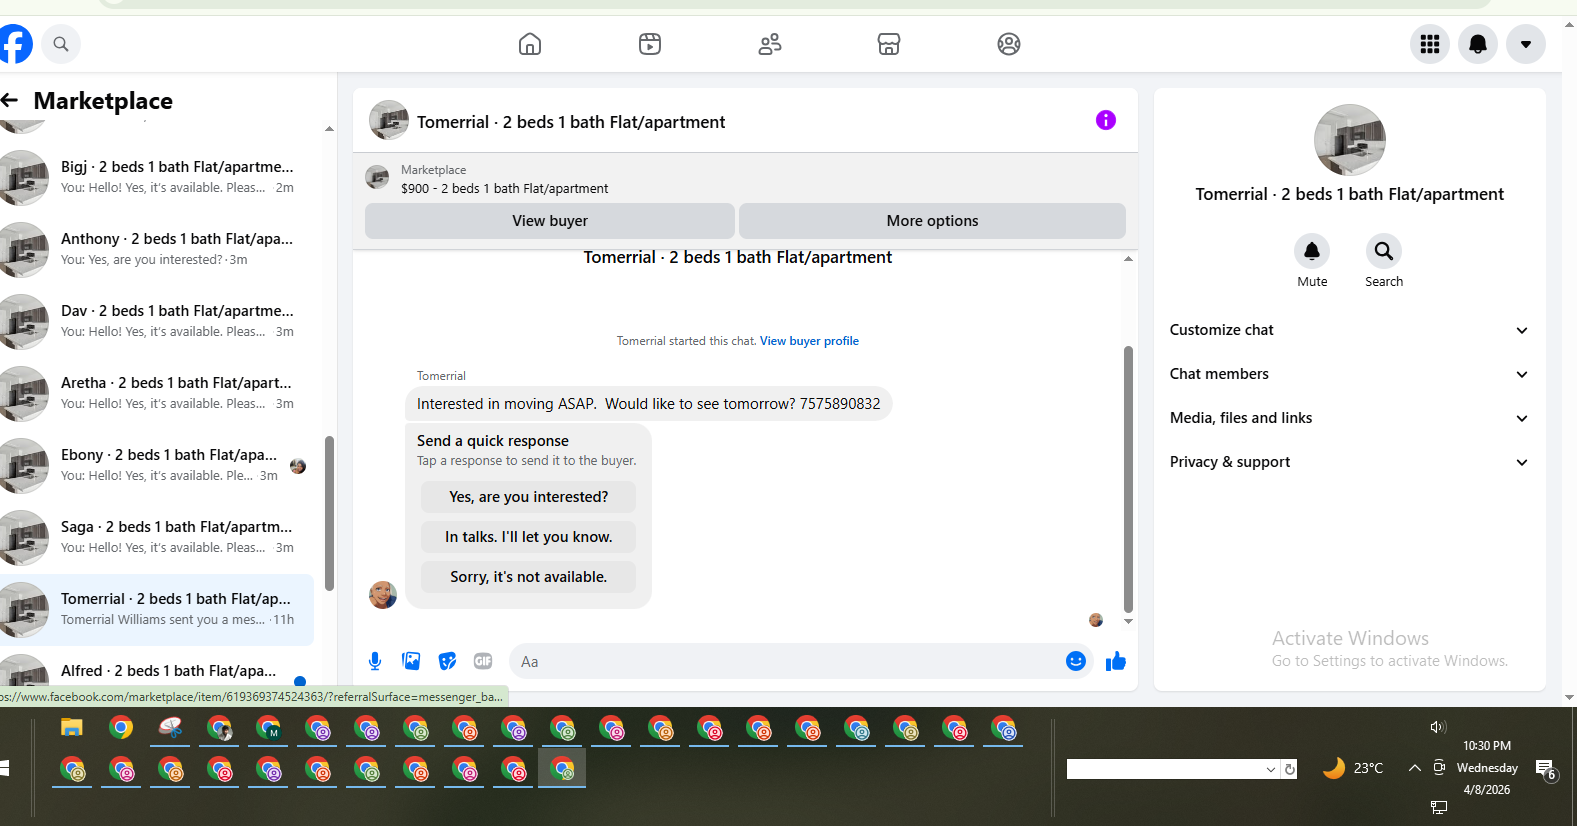Click the Facebook logo
The width and height of the screenshot is (1577, 826).
[x=14, y=44]
